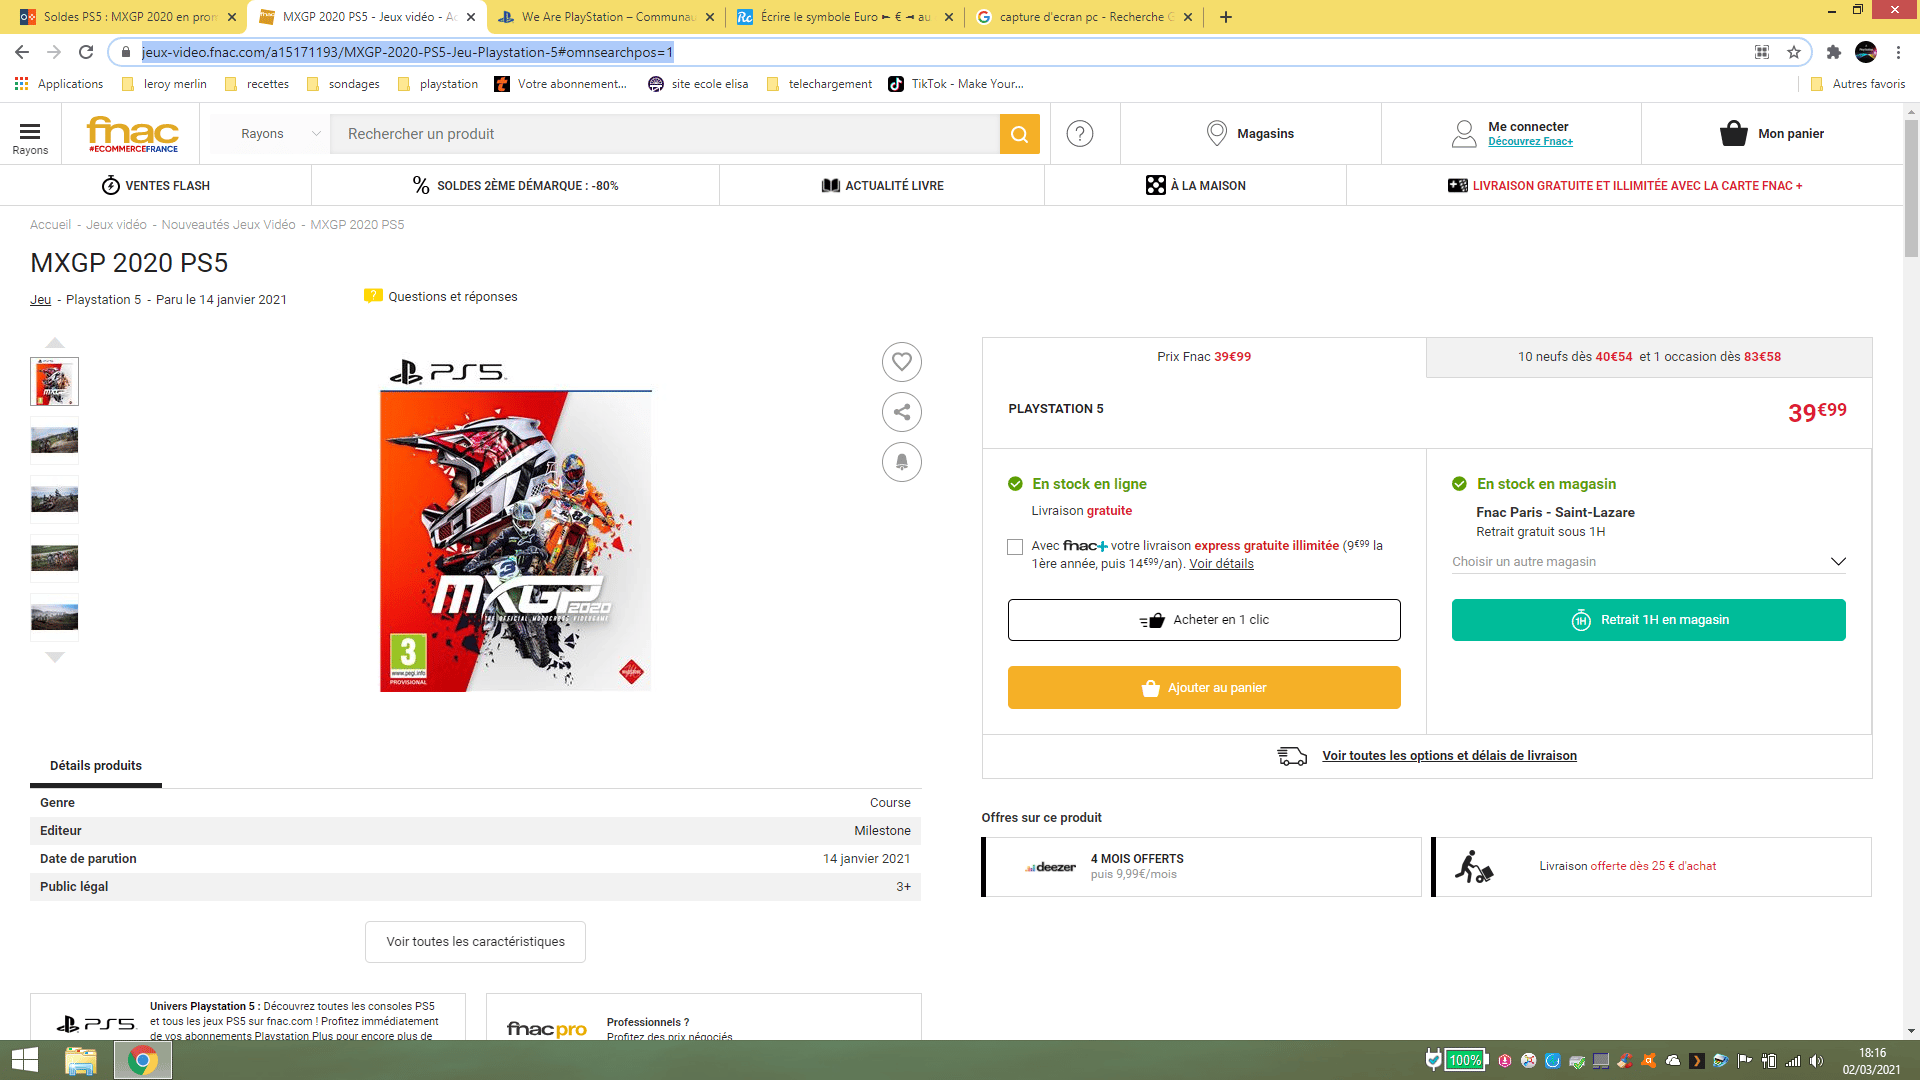Select the first cover art thumbnail
Image resolution: width=1920 pixels, height=1080 pixels.
tap(54, 381)
